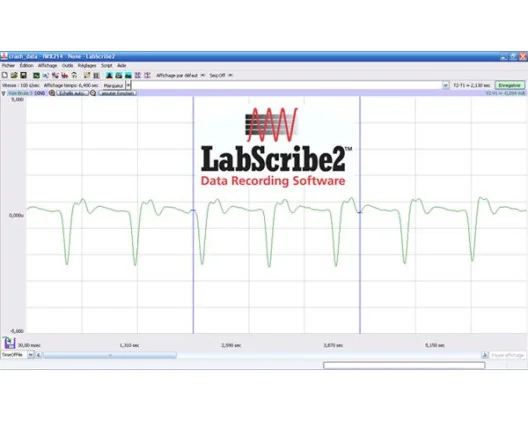This screenshot has height=422, width=528.
Task: Open the Affichage menu
Action: [47, 66]
